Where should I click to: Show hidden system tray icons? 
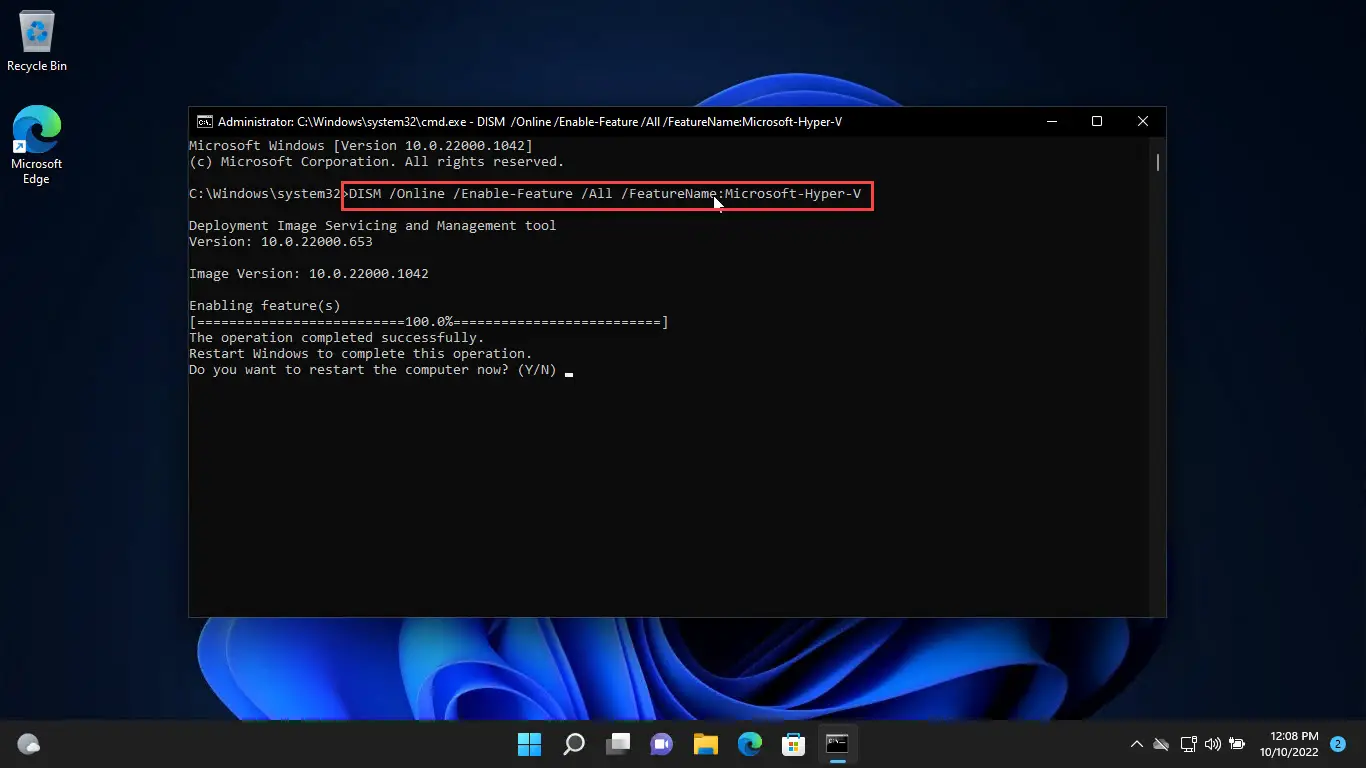1136,744
